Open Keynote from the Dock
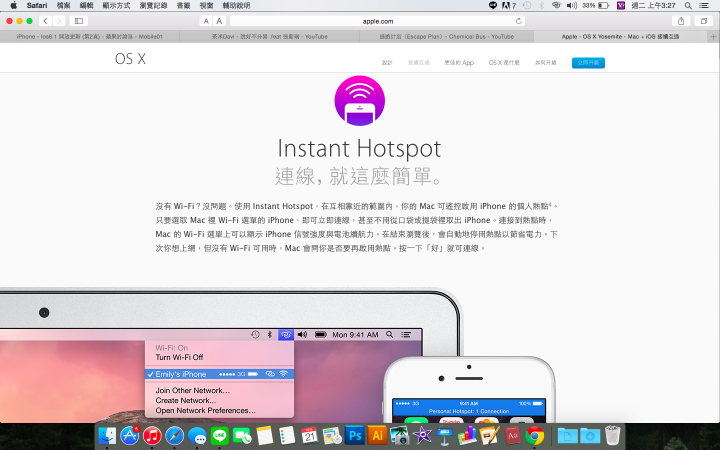This screenshot has height=450, width=720. (x=444, y=435)
